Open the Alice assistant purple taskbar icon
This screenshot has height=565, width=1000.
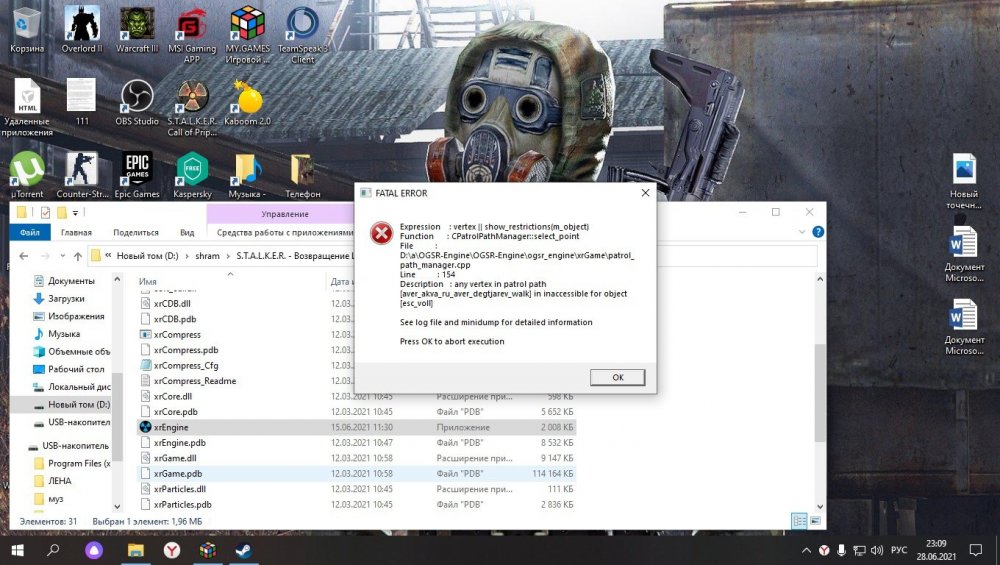coord(94,550)
